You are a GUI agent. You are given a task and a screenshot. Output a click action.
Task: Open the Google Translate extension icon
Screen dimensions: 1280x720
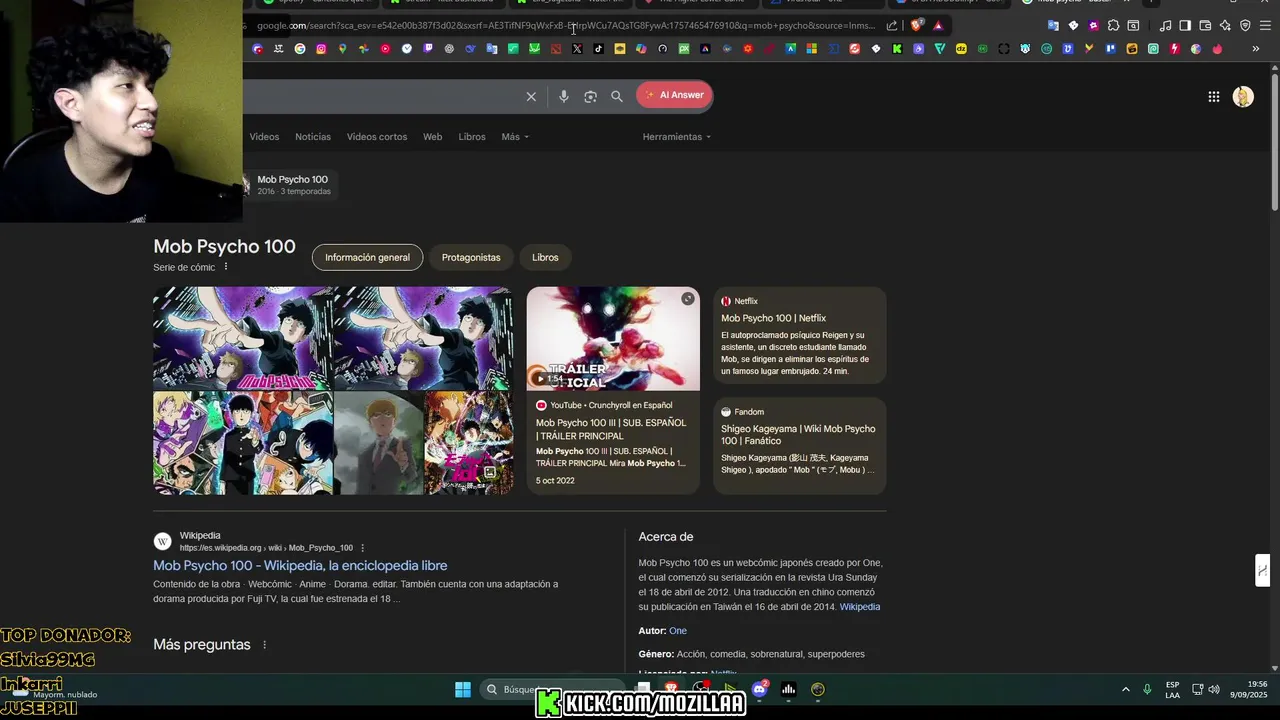click(x=1053, y=26)
